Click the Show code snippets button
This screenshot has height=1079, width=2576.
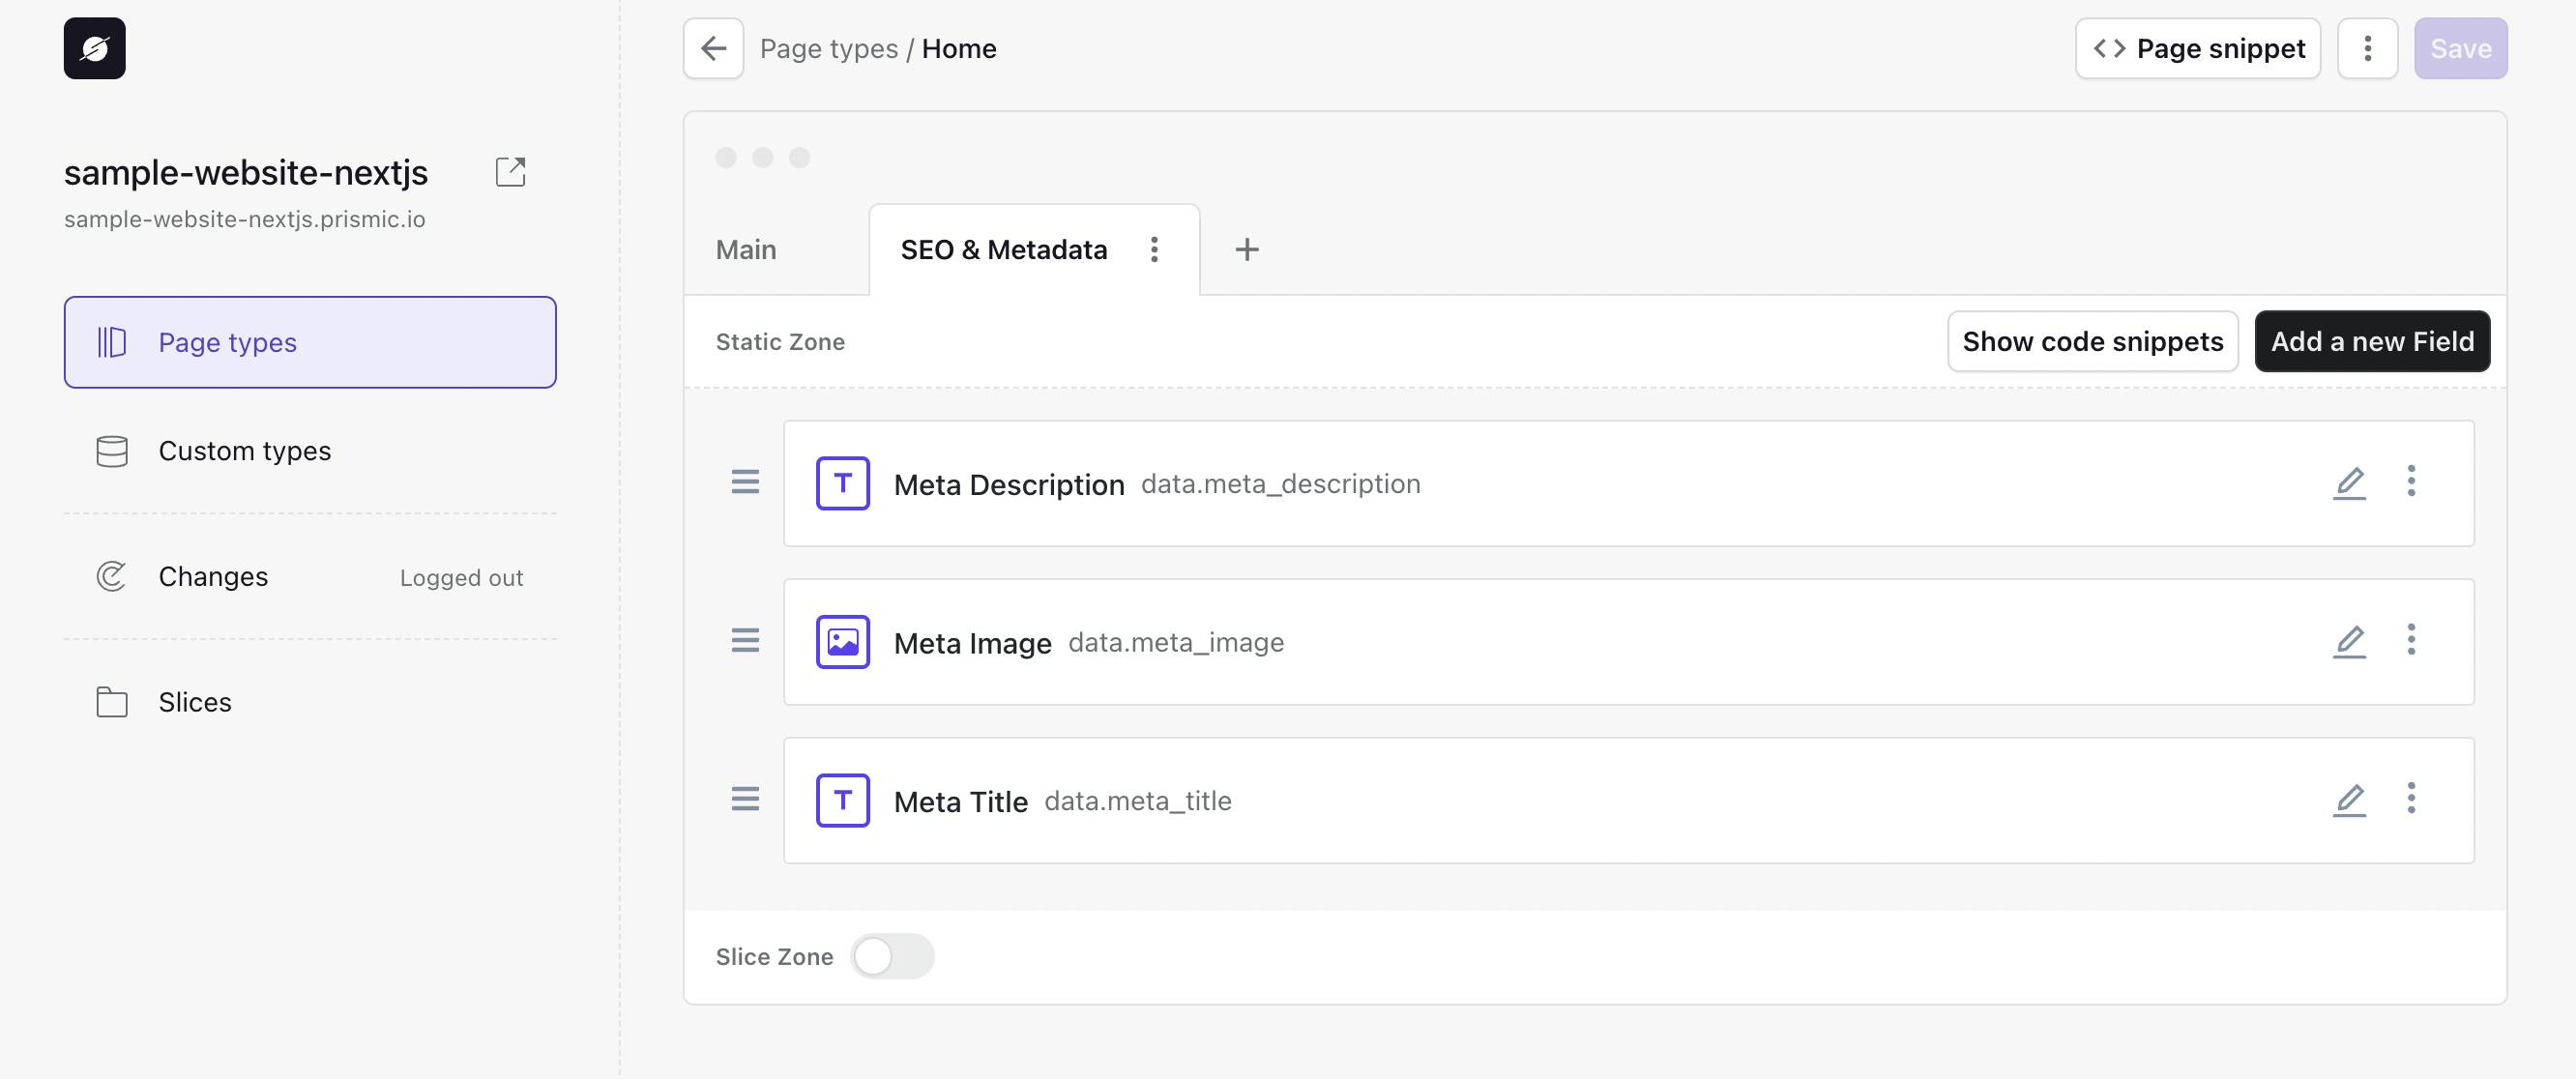(2093, 340)
